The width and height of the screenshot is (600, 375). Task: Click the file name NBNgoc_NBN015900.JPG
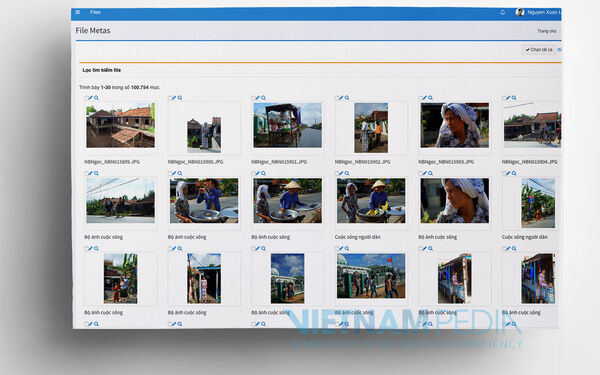pyautogui.click(x=195, y=162)
